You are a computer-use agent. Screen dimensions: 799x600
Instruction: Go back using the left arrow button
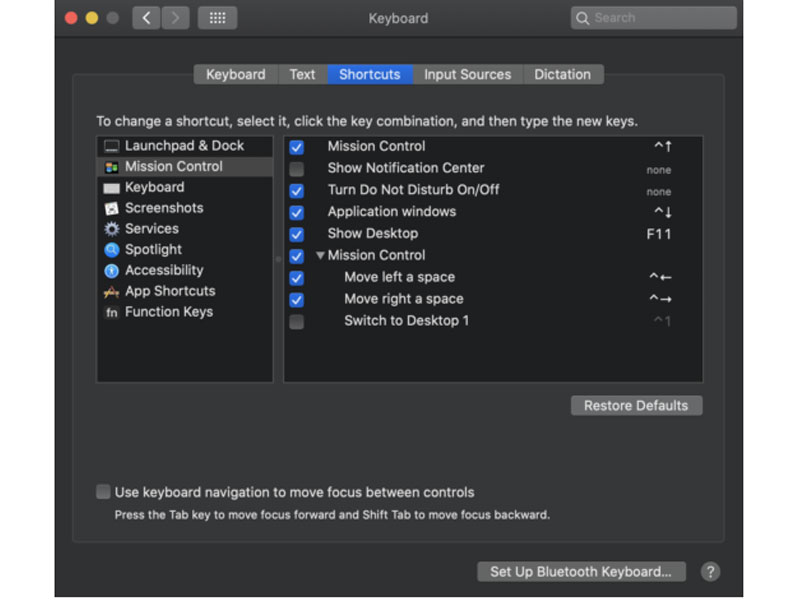146,18
